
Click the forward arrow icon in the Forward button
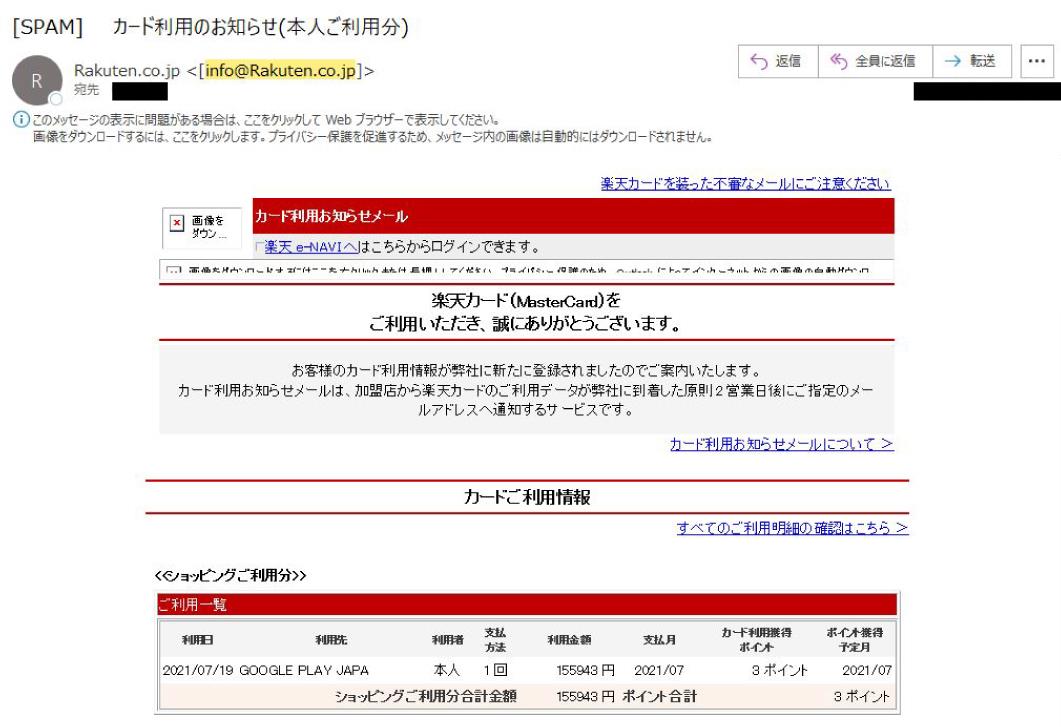953,62
